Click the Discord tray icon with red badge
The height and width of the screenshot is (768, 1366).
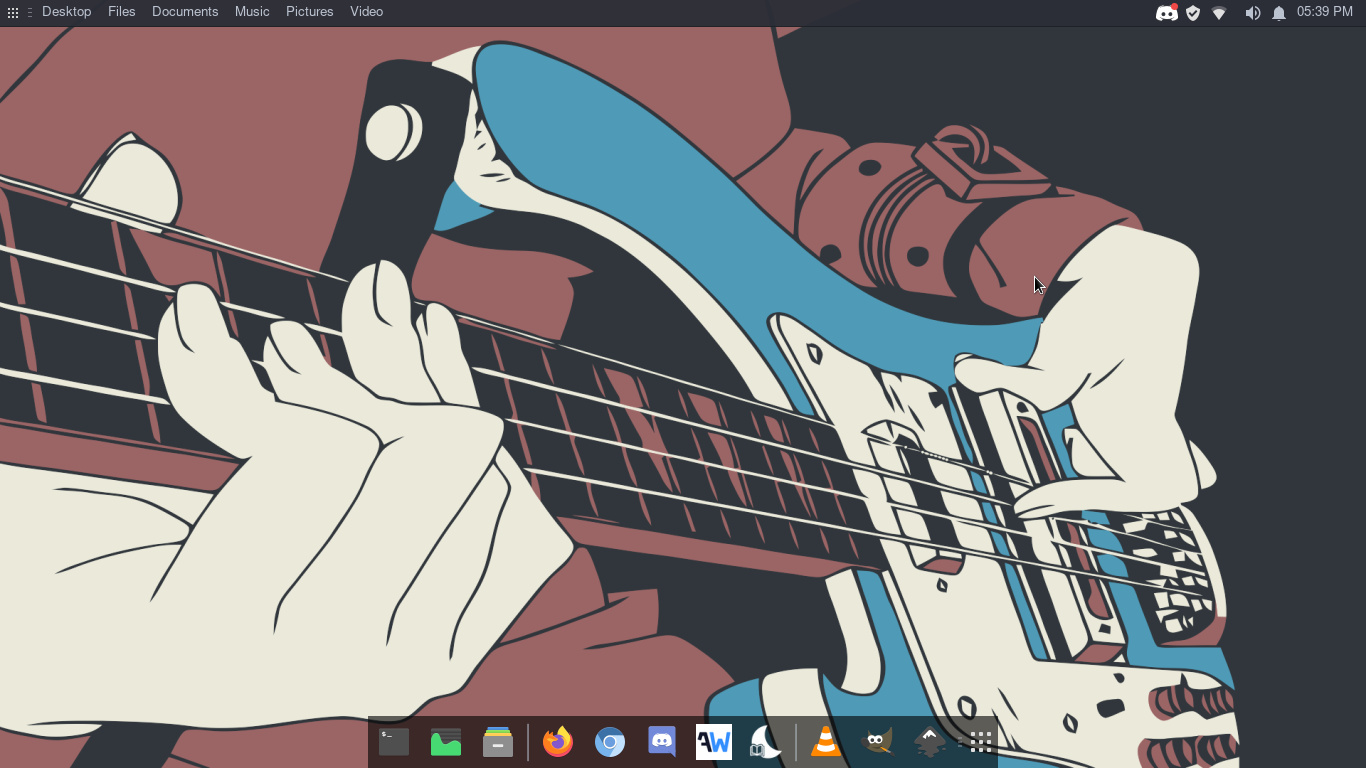pyautogui.click(x=1166, y=13)
